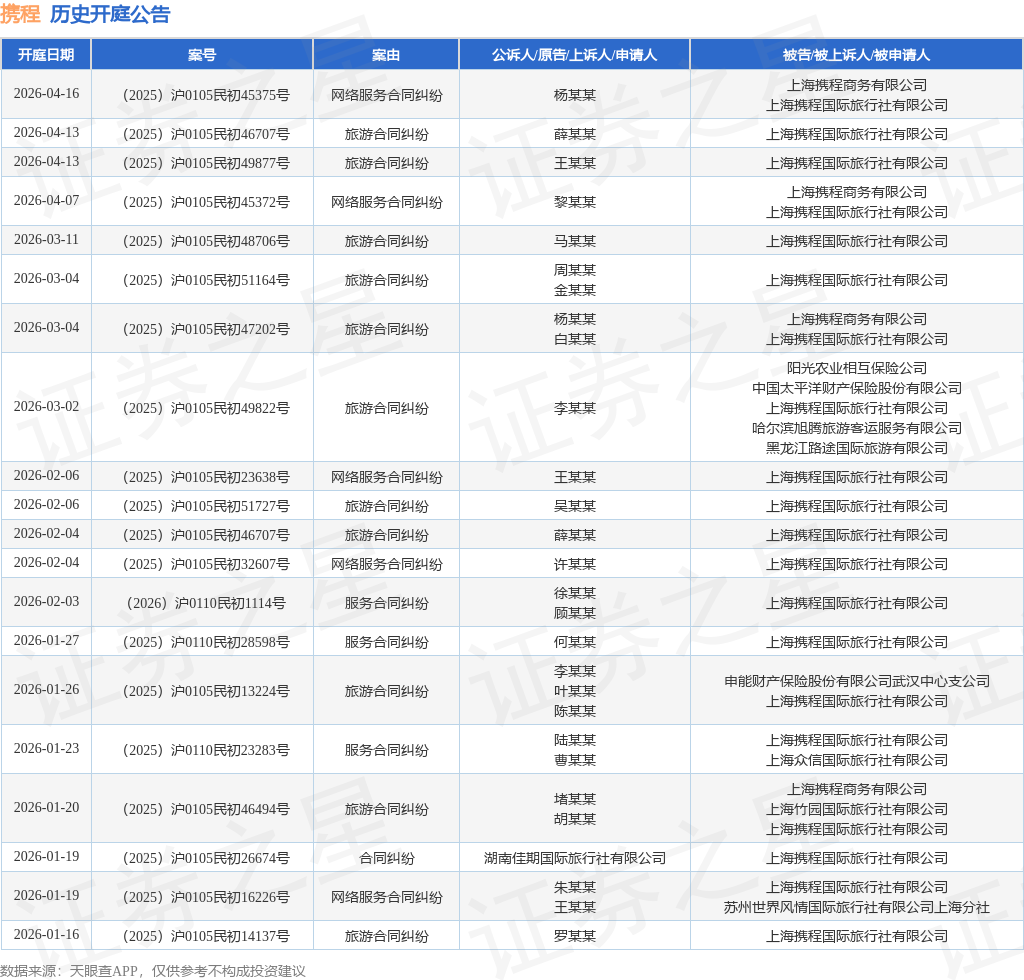
Task: Click plaintiff 金某某
Action: click(575, 291)
